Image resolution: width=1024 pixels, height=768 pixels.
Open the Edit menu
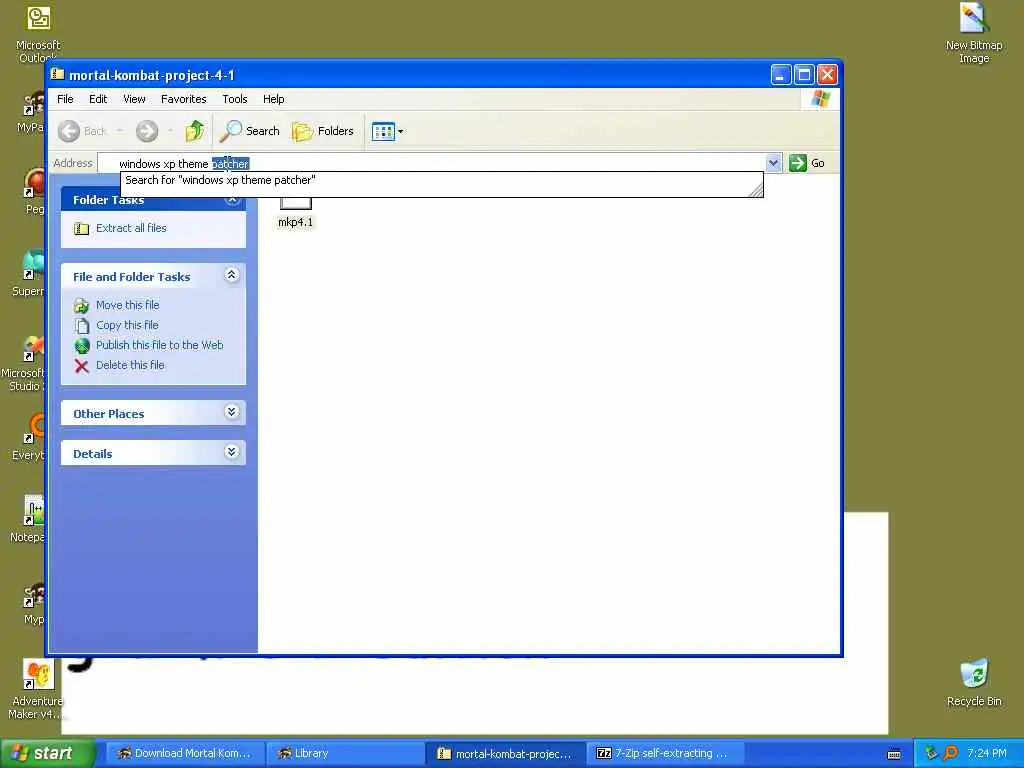click(98, 99)
